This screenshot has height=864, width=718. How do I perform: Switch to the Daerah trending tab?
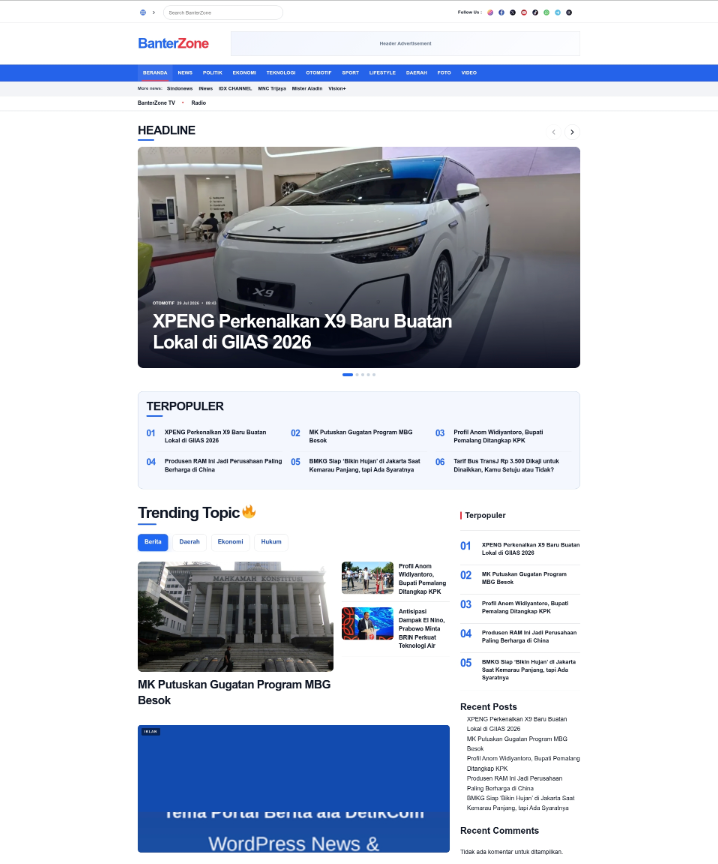189,542
